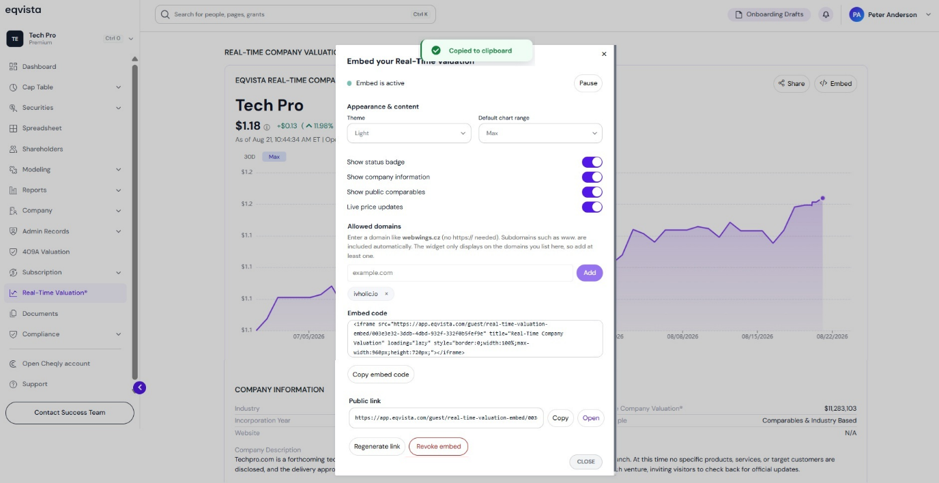Click the Cap Table clock icon
Viewport: 939px width, 483px height.
point(13,87)
